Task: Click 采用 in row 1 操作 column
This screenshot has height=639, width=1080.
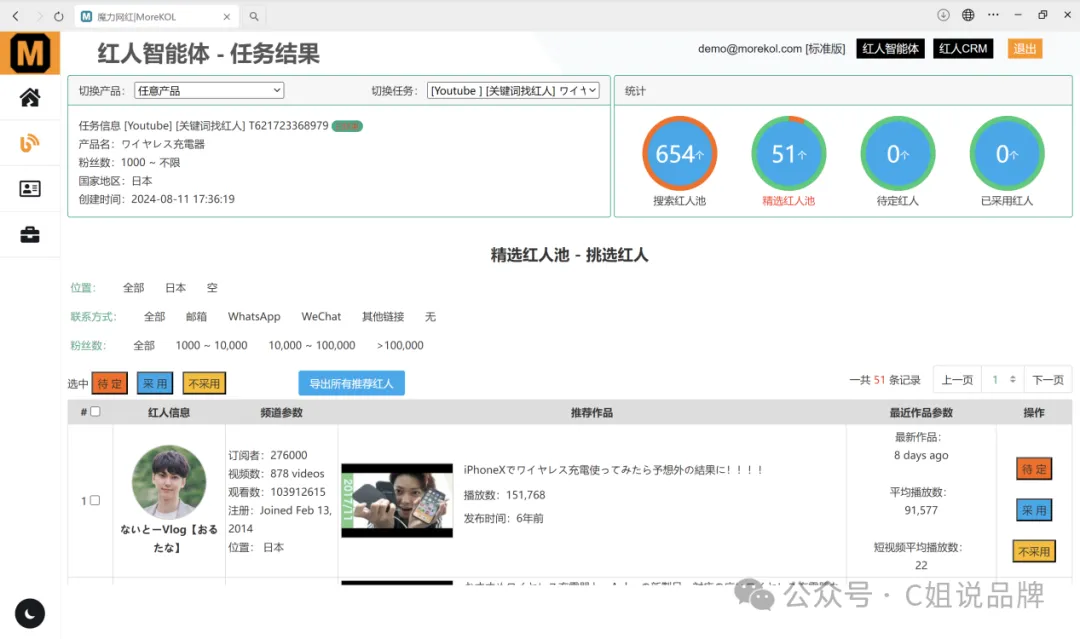Action: point(1034,510)
